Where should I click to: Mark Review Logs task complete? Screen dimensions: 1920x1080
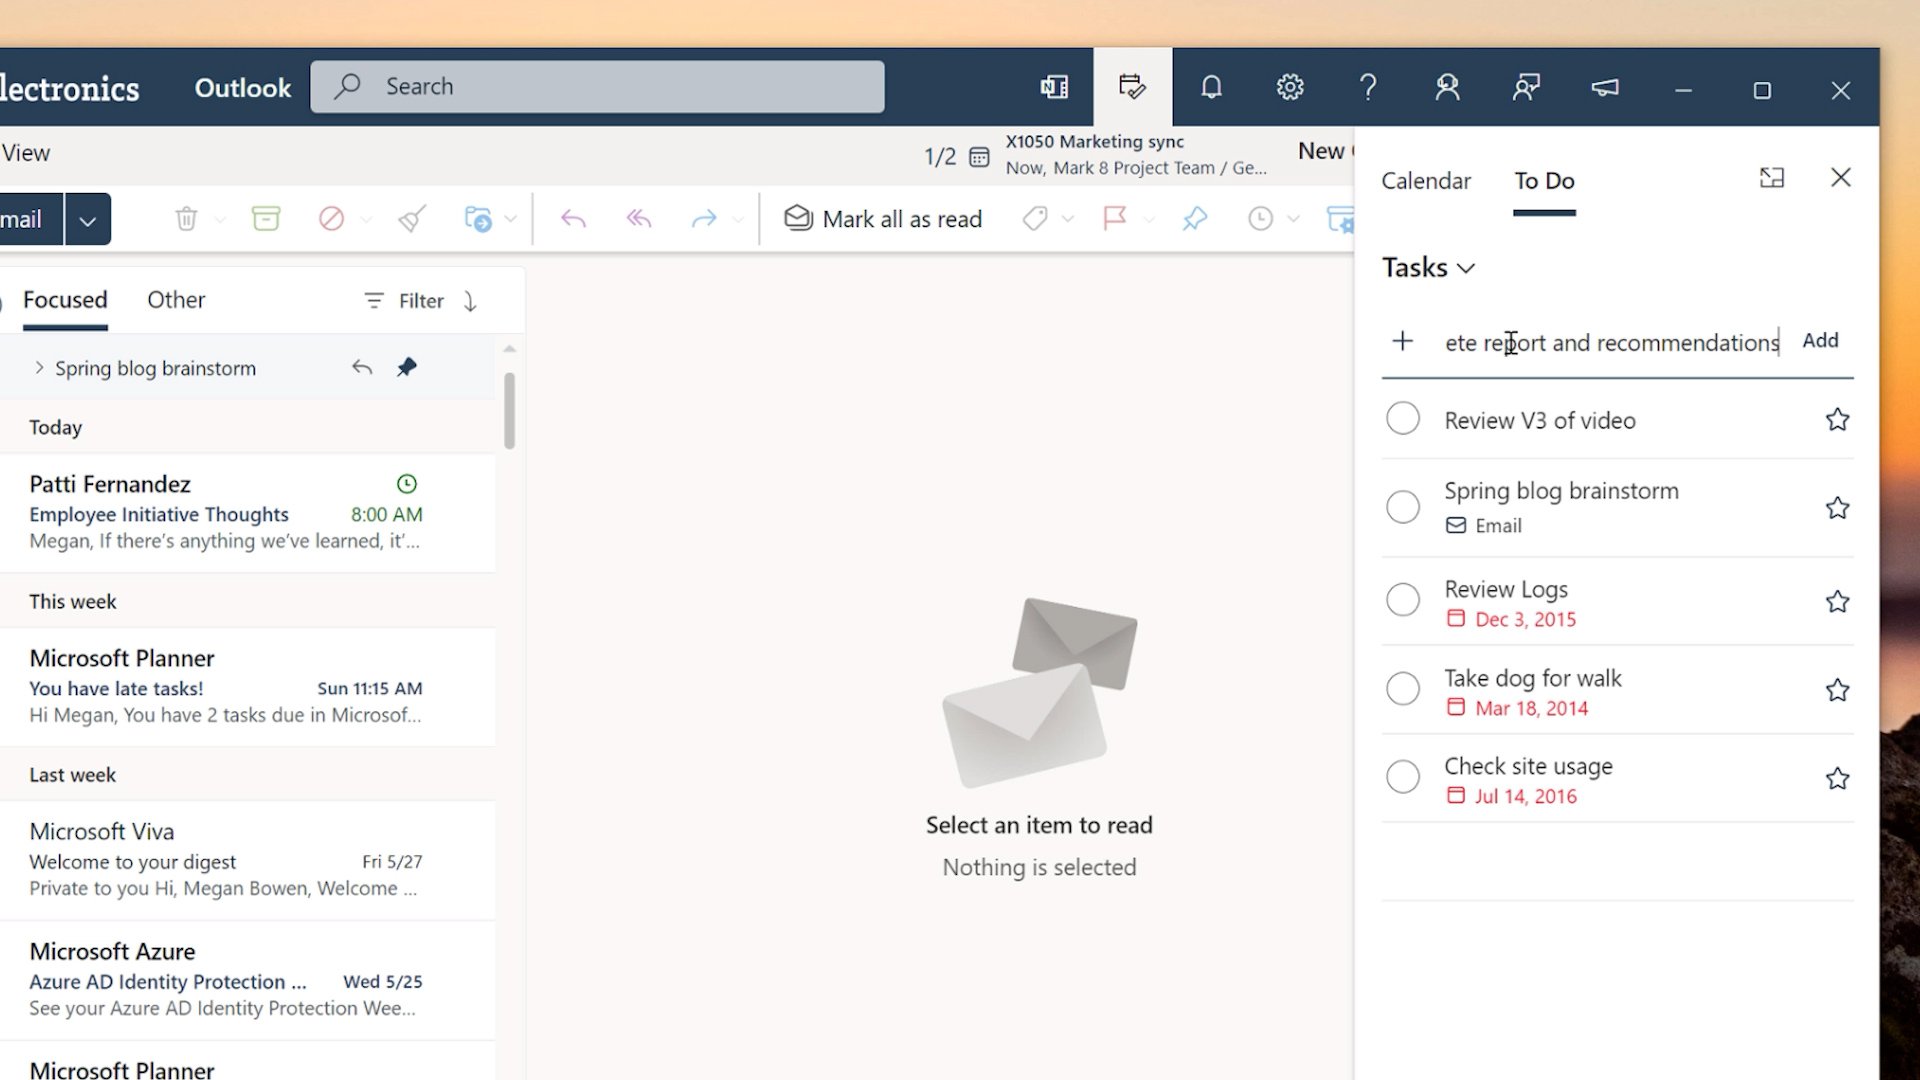tap(1402, 600)
